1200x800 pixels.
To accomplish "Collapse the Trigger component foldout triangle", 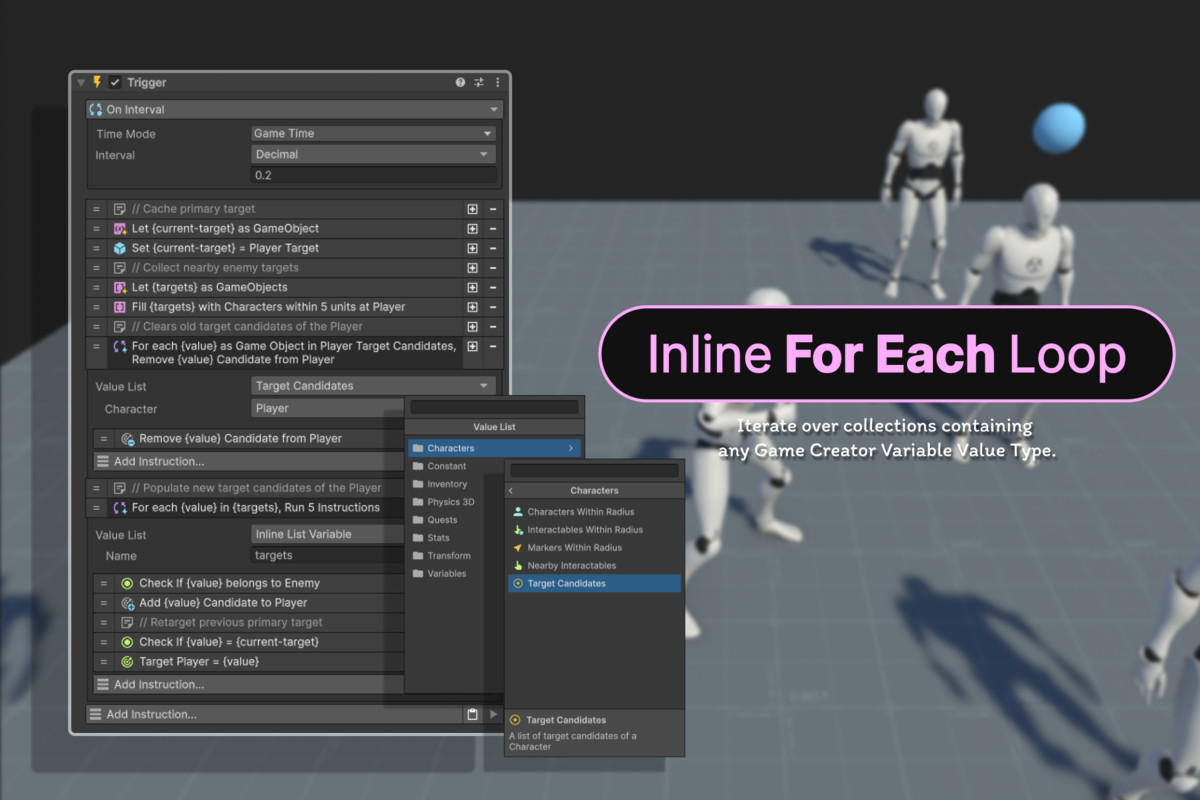I will 81,83.
